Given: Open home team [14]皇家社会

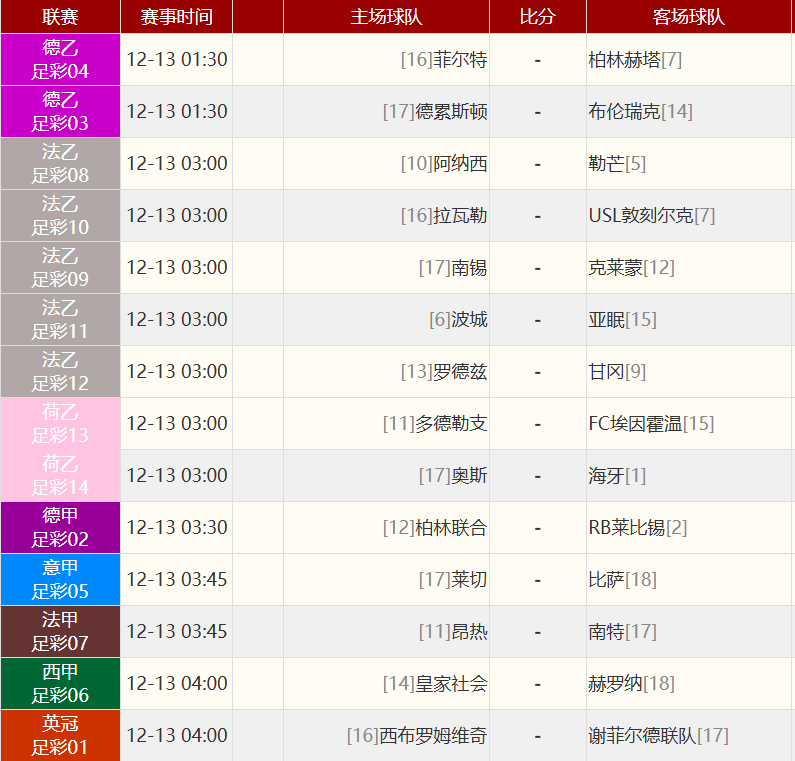Looking at the screenshot, I should click(x=435, y=683).
